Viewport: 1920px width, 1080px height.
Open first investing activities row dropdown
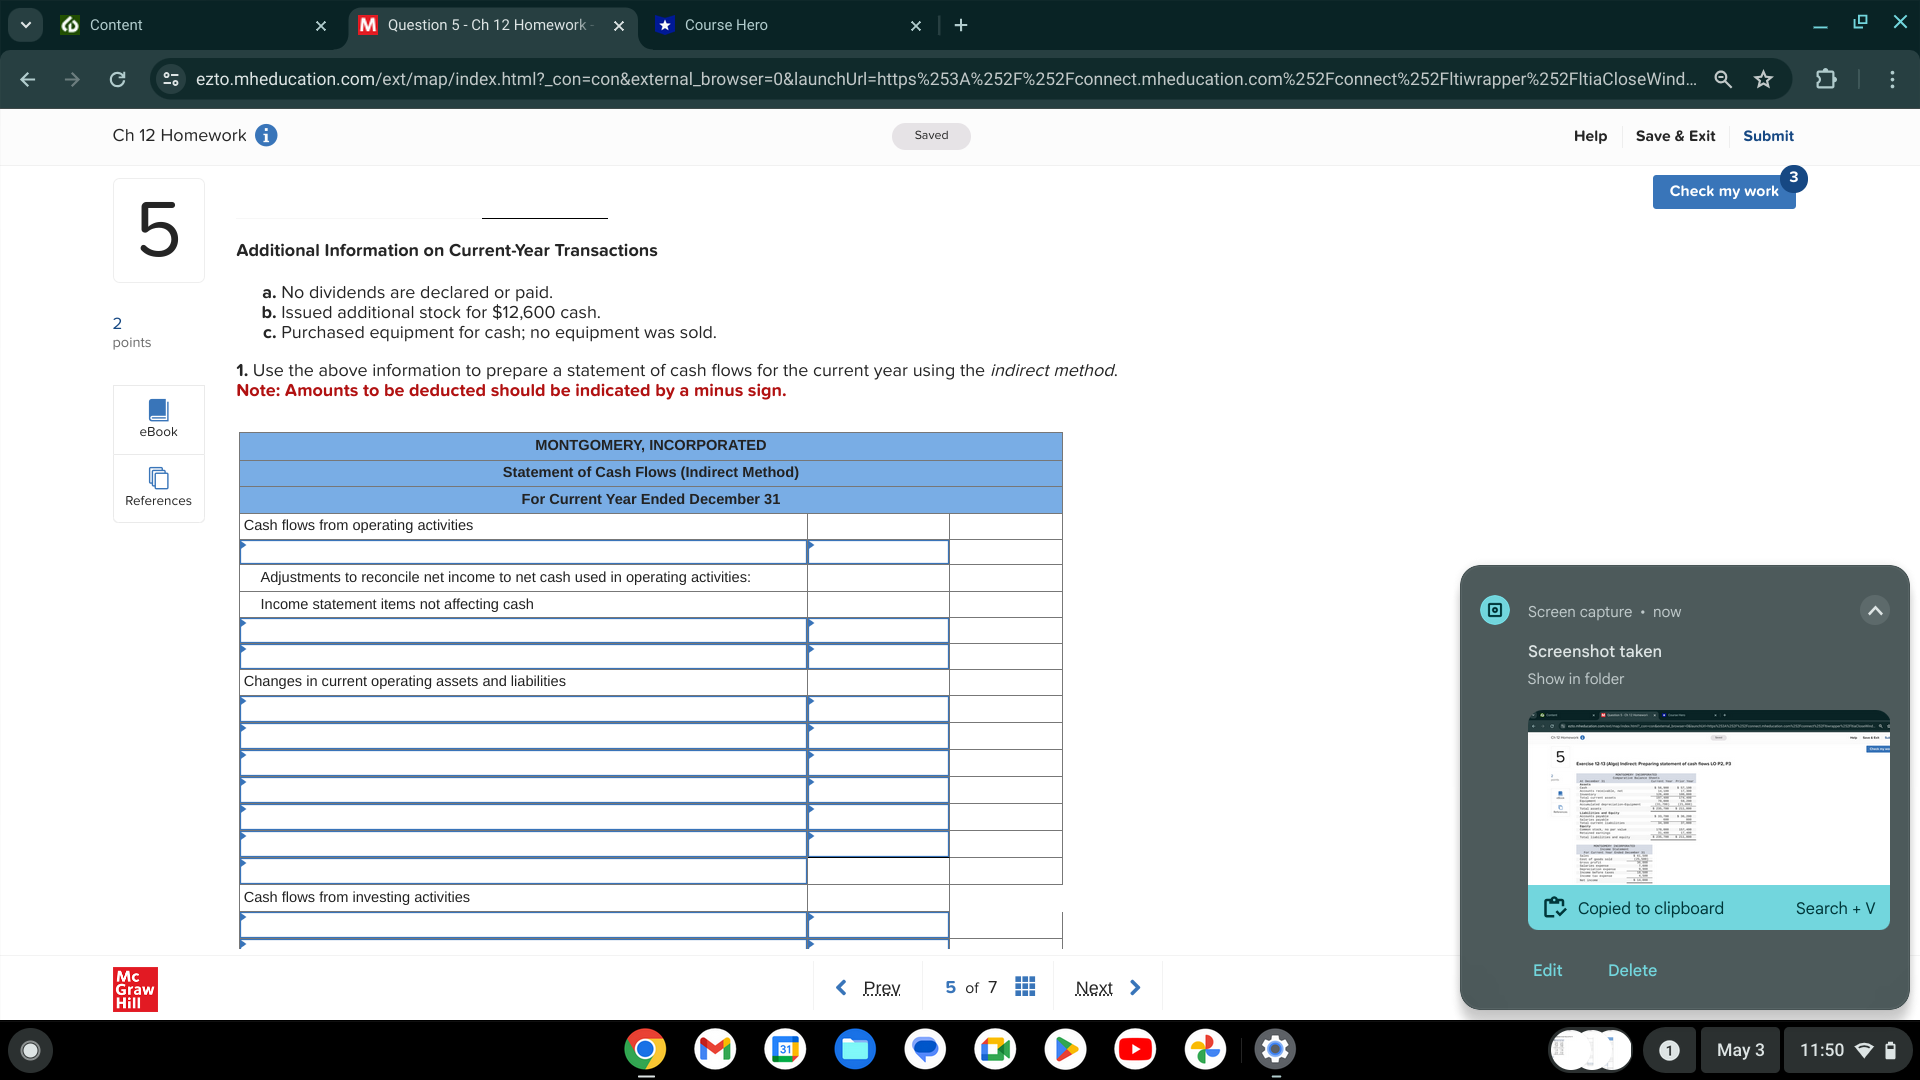click(x=522, y=925)
